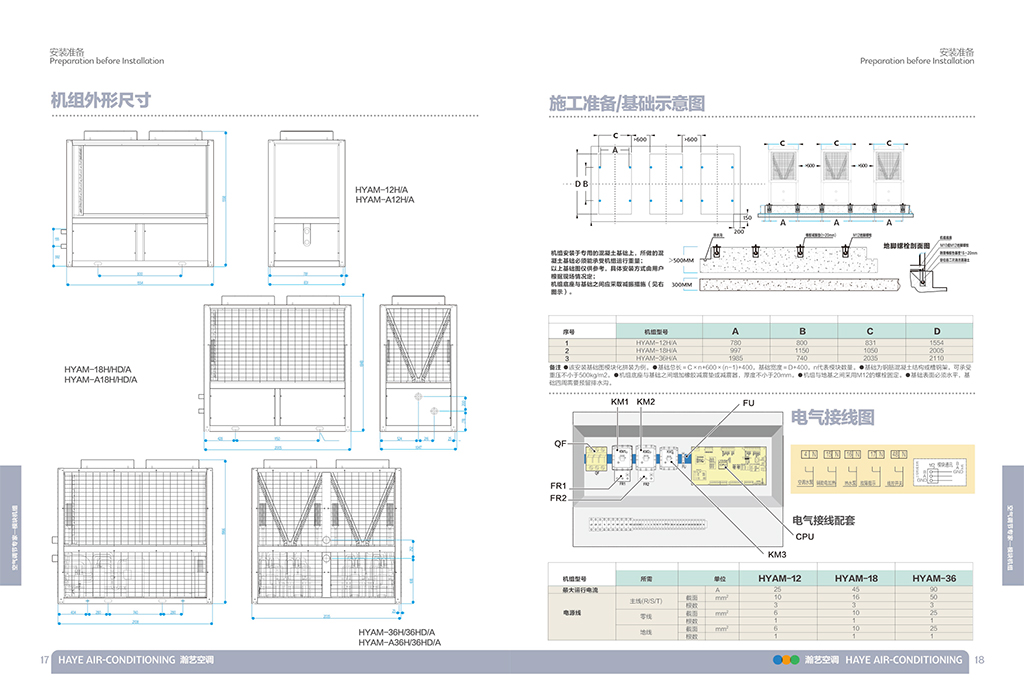Click the 机组外形尺寸 section heading
Image resolution: width=1024 pixels, height=699 pixels.
tap(101, 101)
